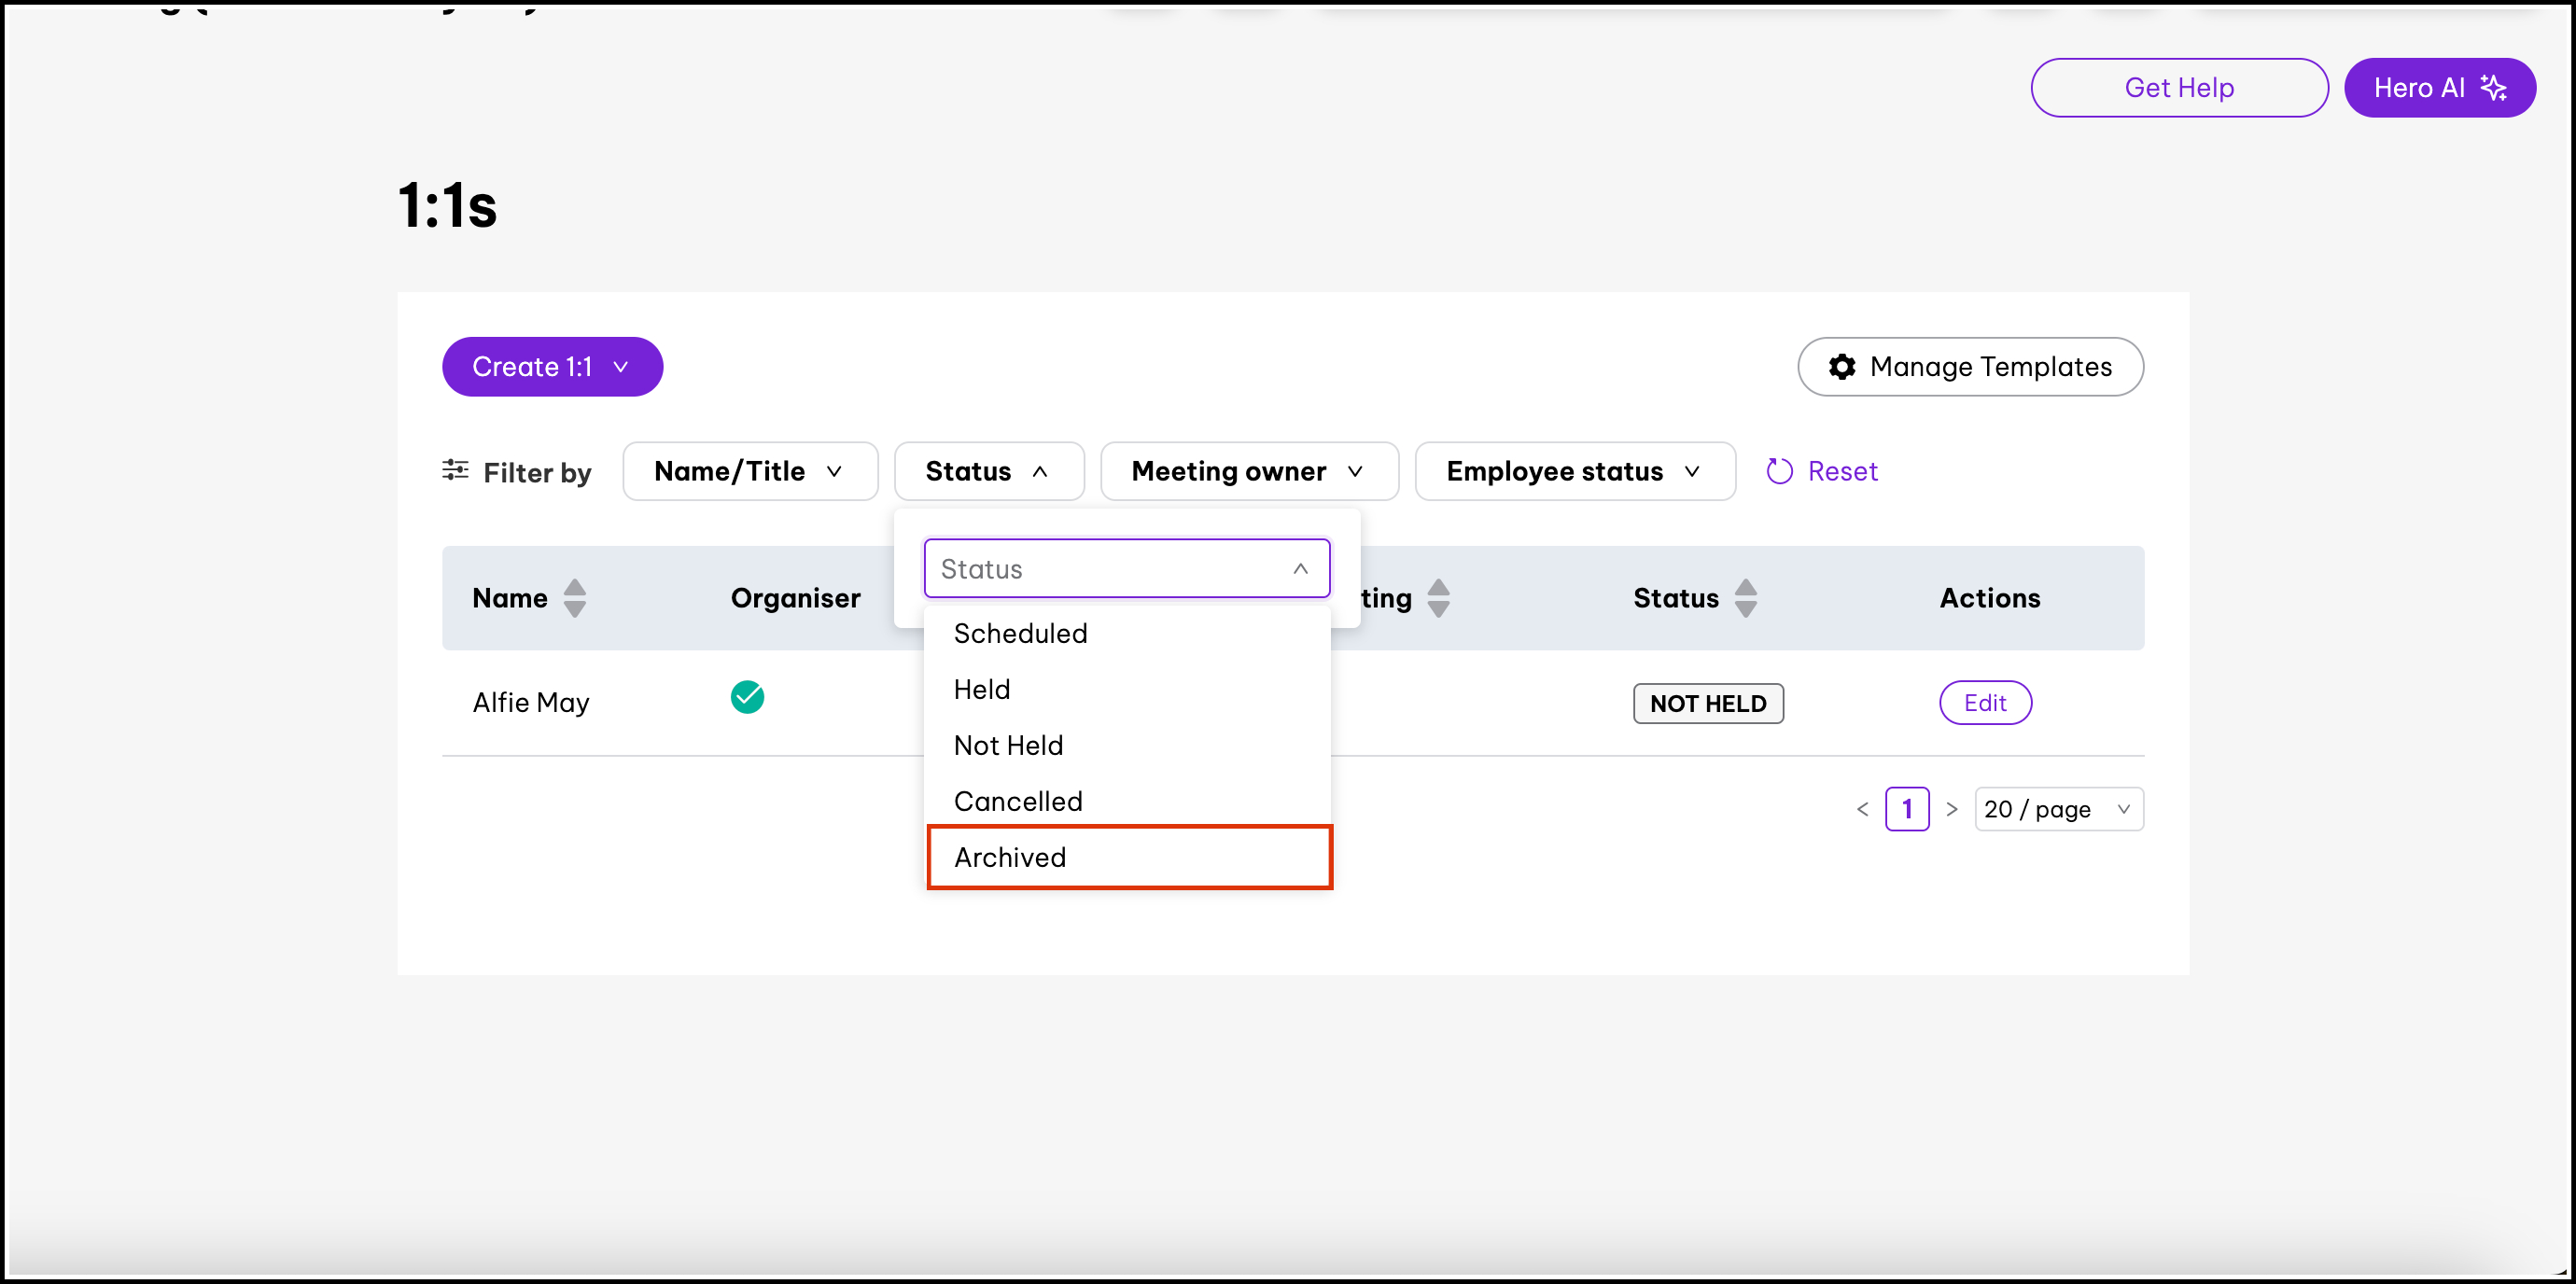
Task: Go to previous page arrow
Action: [1862, 809]
